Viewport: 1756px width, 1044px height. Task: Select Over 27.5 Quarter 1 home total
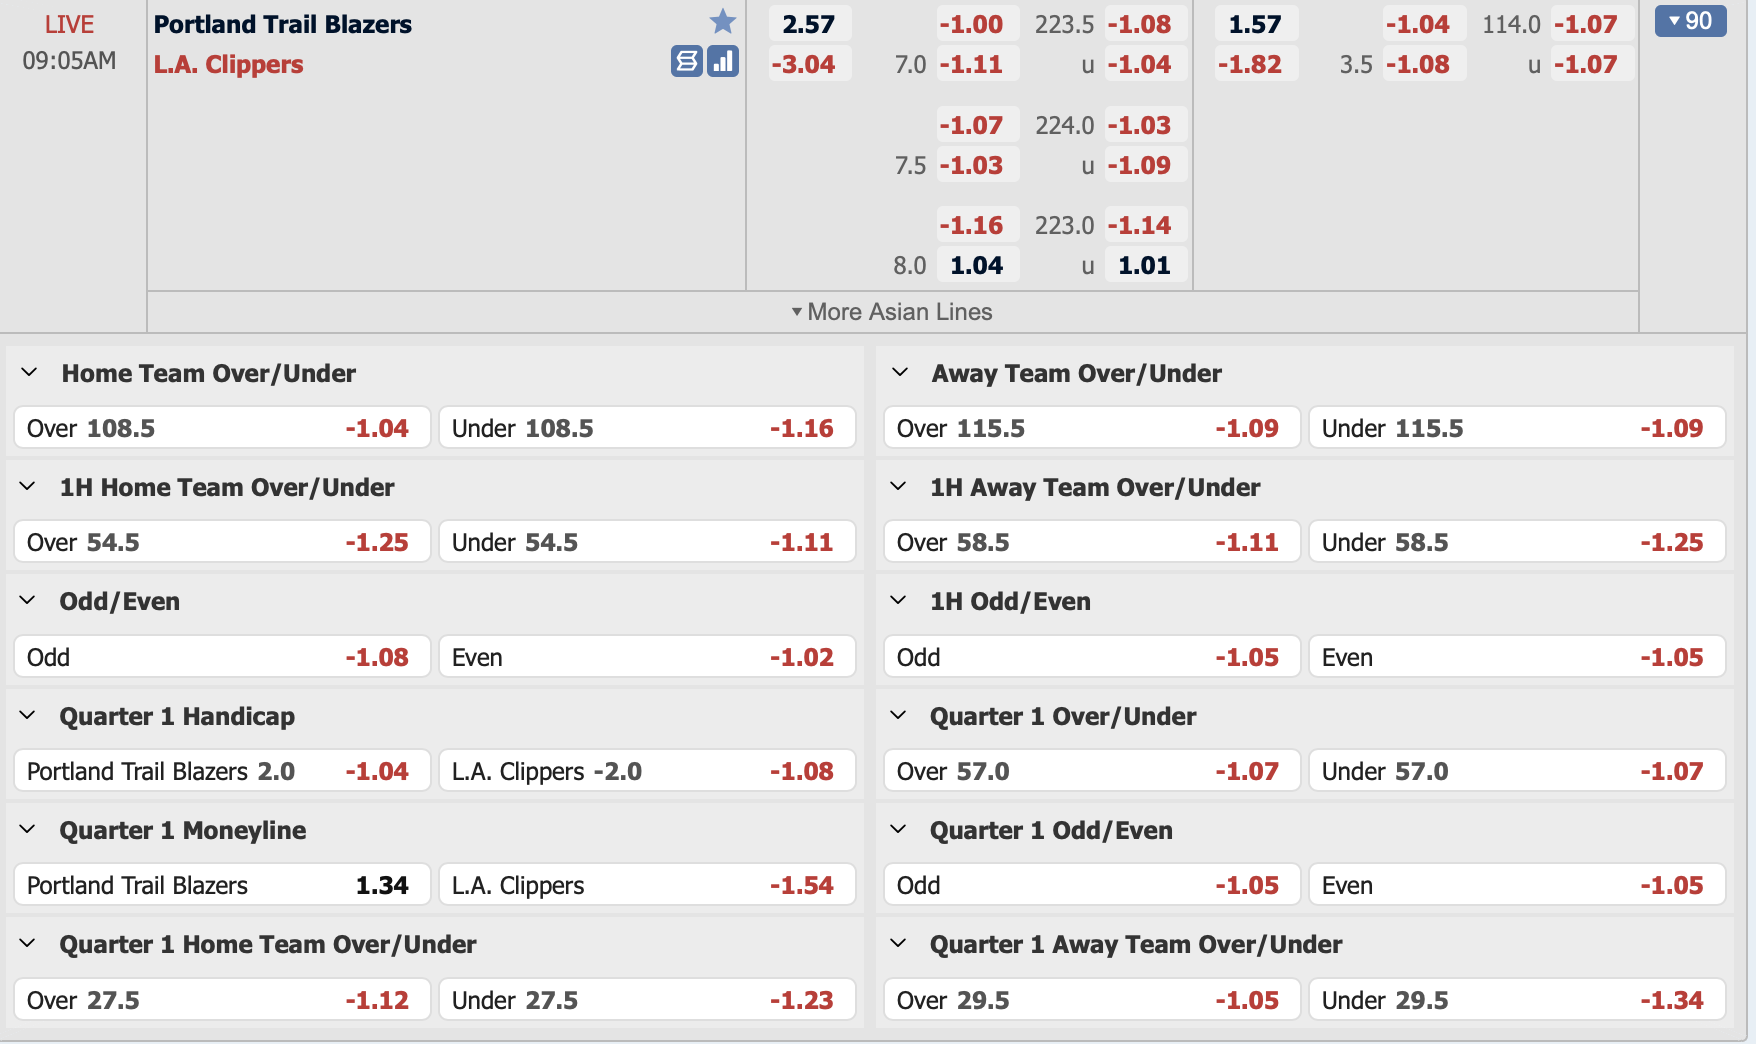[x=222, y=1000]
